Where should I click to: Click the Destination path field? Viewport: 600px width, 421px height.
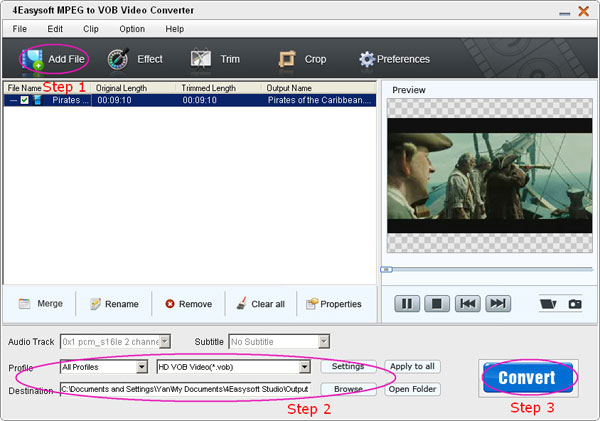[186, 389]
